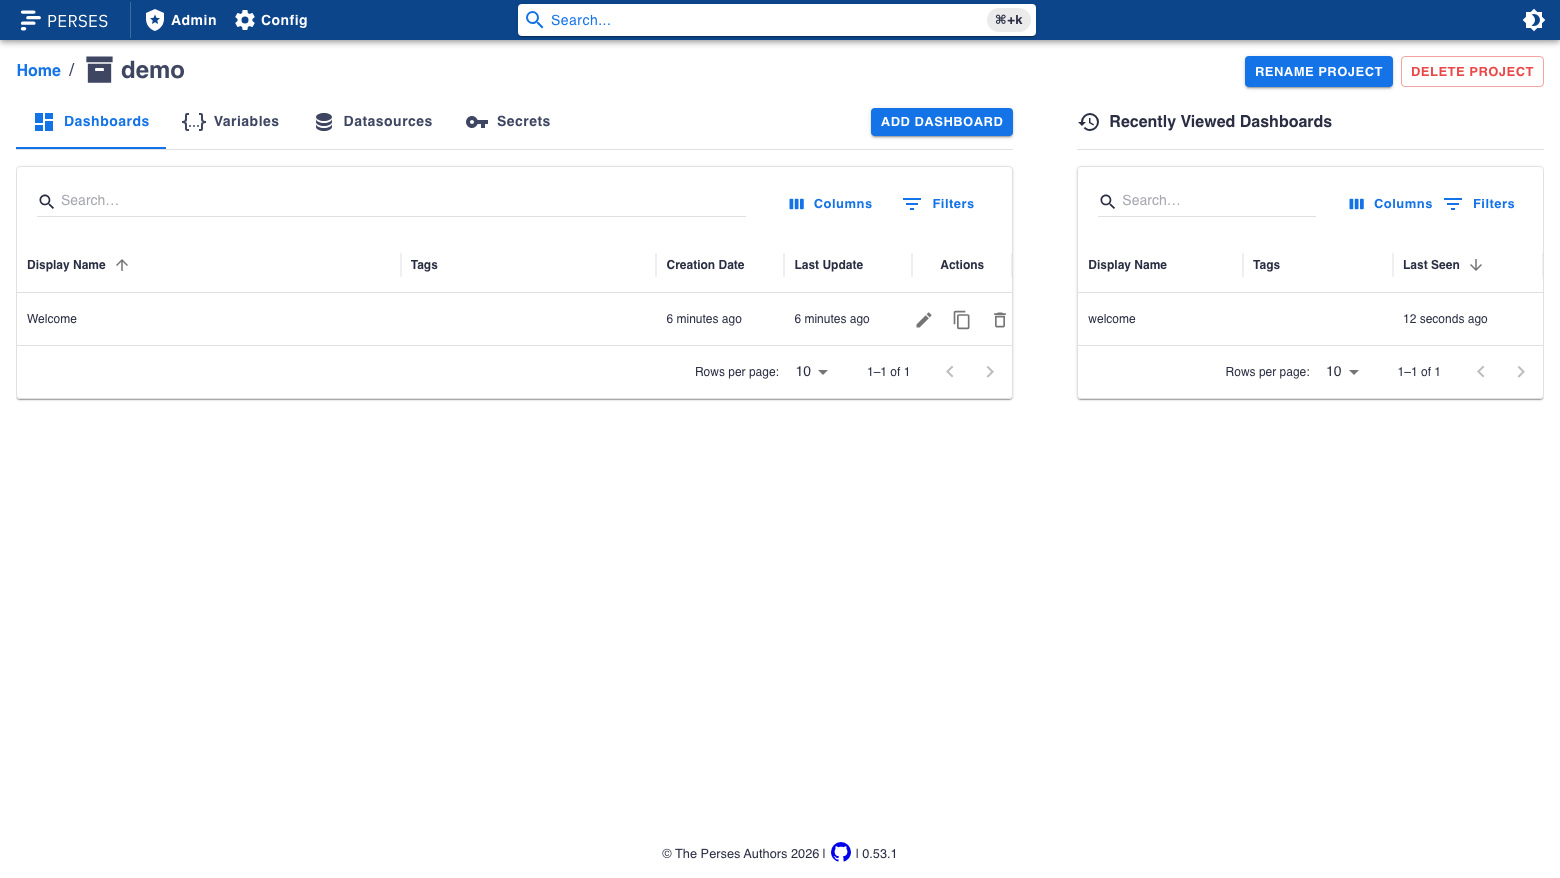Screen dimensions: 1560x878
Task: Sort by Last Update column
Action: pos(828,265)
